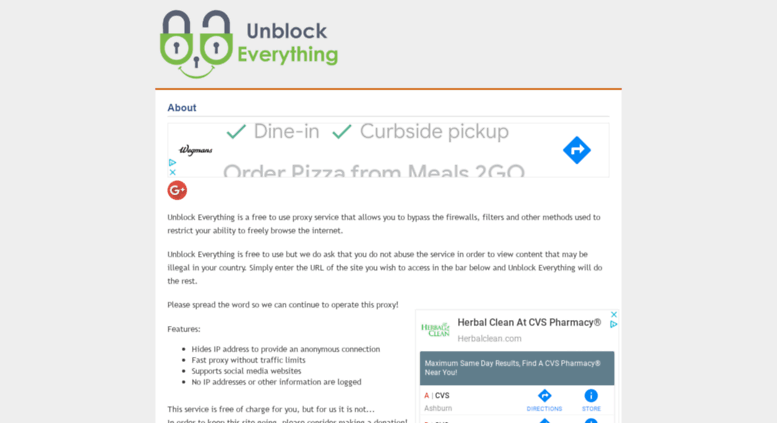777x423 pixels.
Task: Click the blue Store info icon
Action: coord(591,396)
